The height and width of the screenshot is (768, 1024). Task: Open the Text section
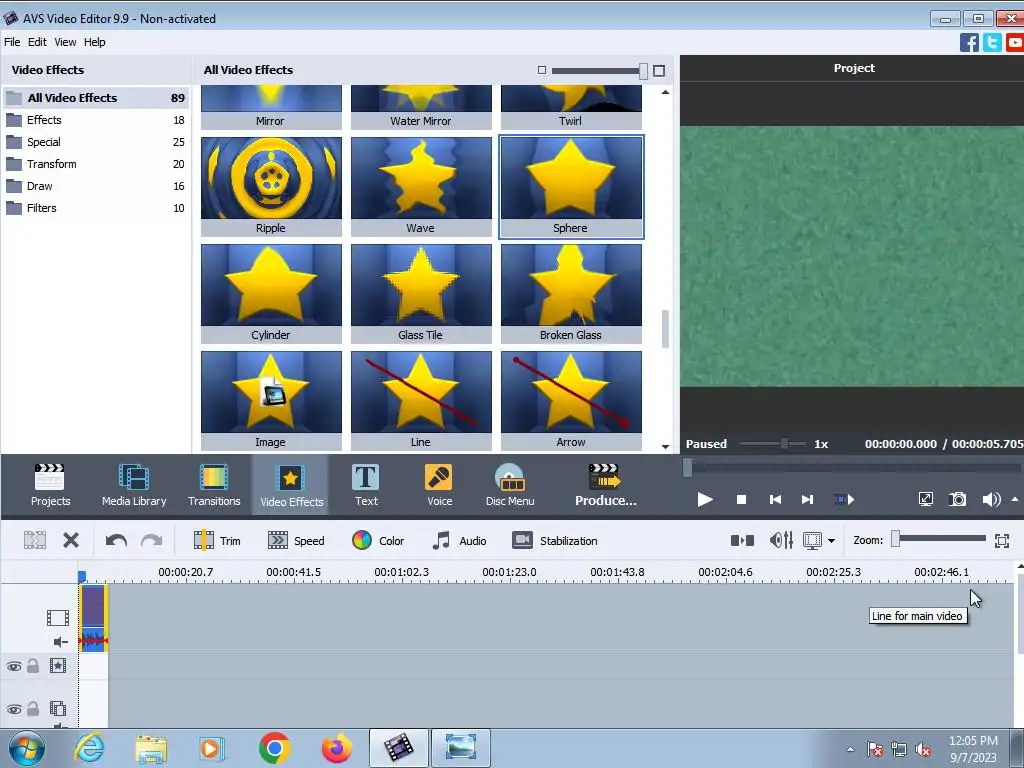coord(366,485)
